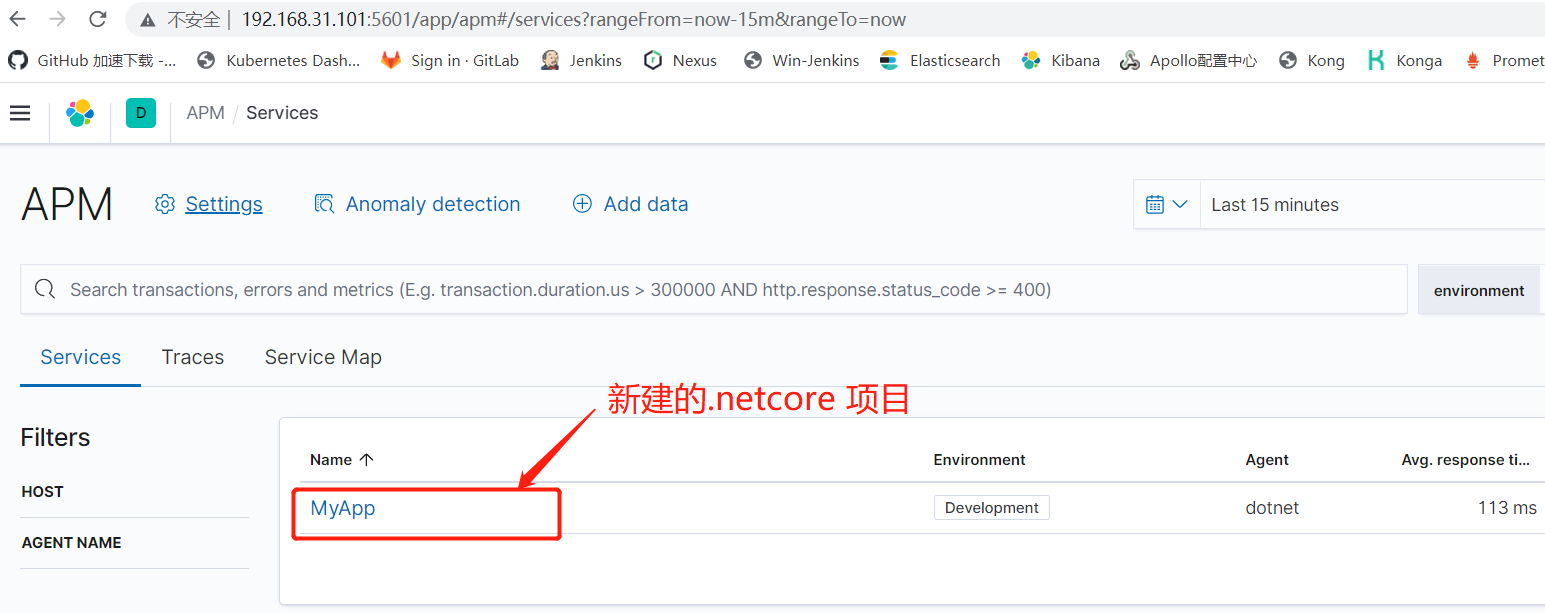Switch to the Service Map tab
The height and width of the screenshot is (613, 1545).
pyautogui.click(x=322, y=357)
